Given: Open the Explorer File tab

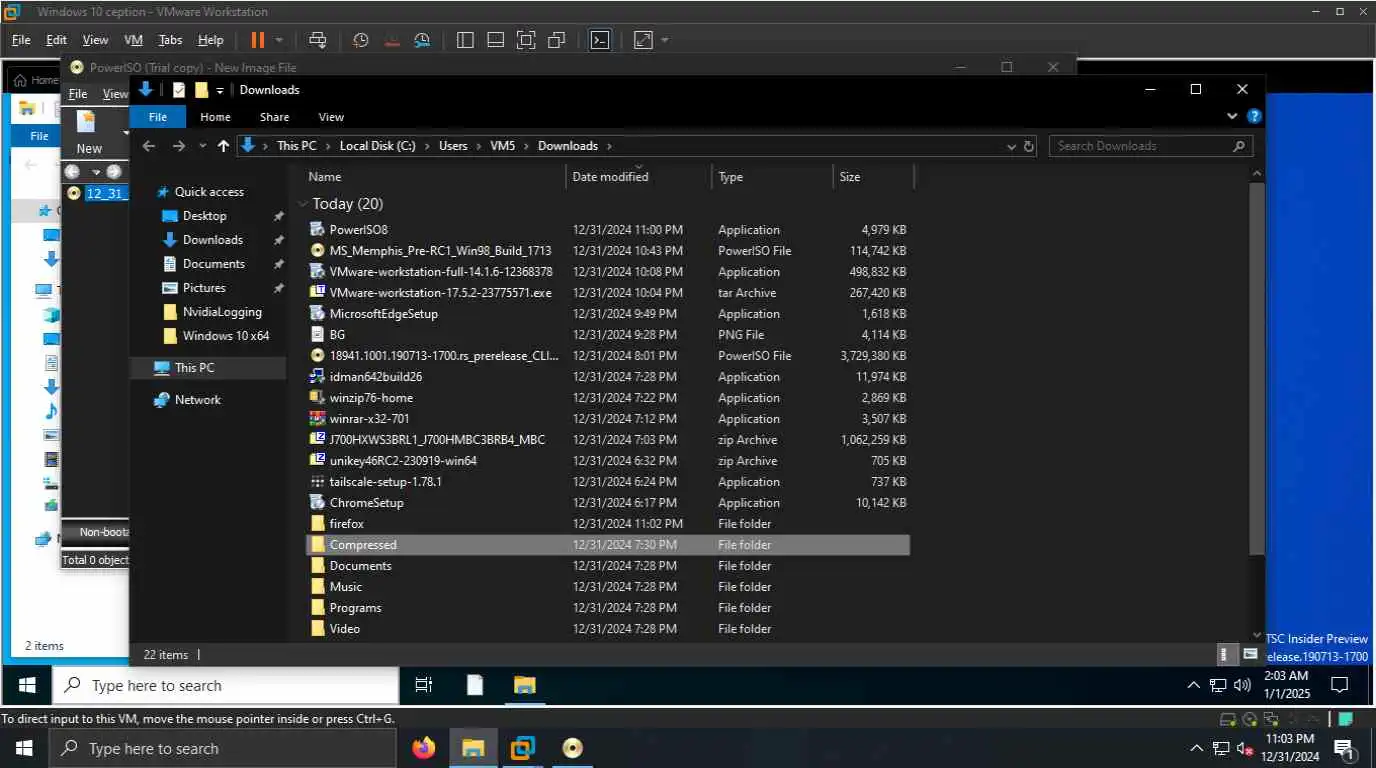Looking at the screenshot, I should [x=157, y=117].
